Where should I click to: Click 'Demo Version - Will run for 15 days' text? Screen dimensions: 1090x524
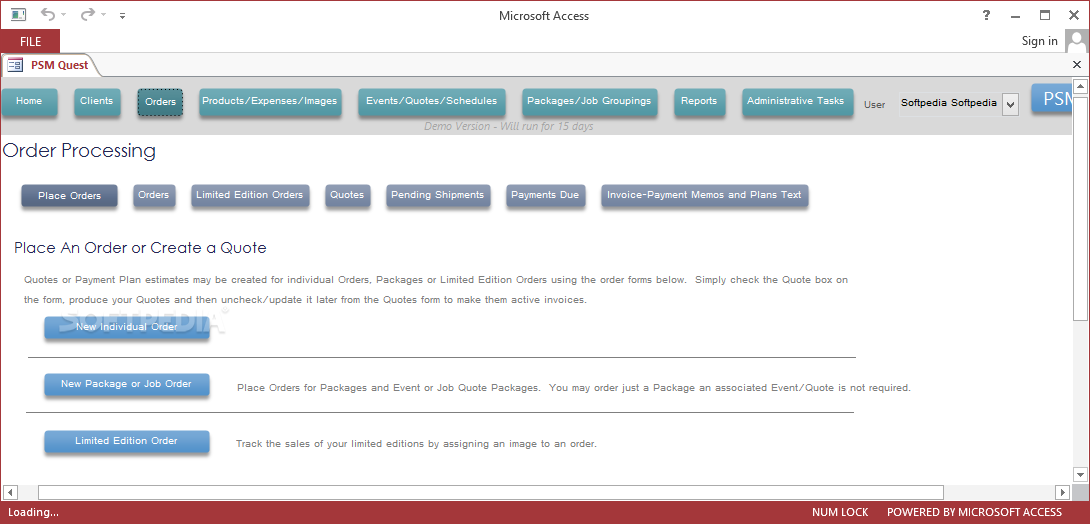point(509,126)
